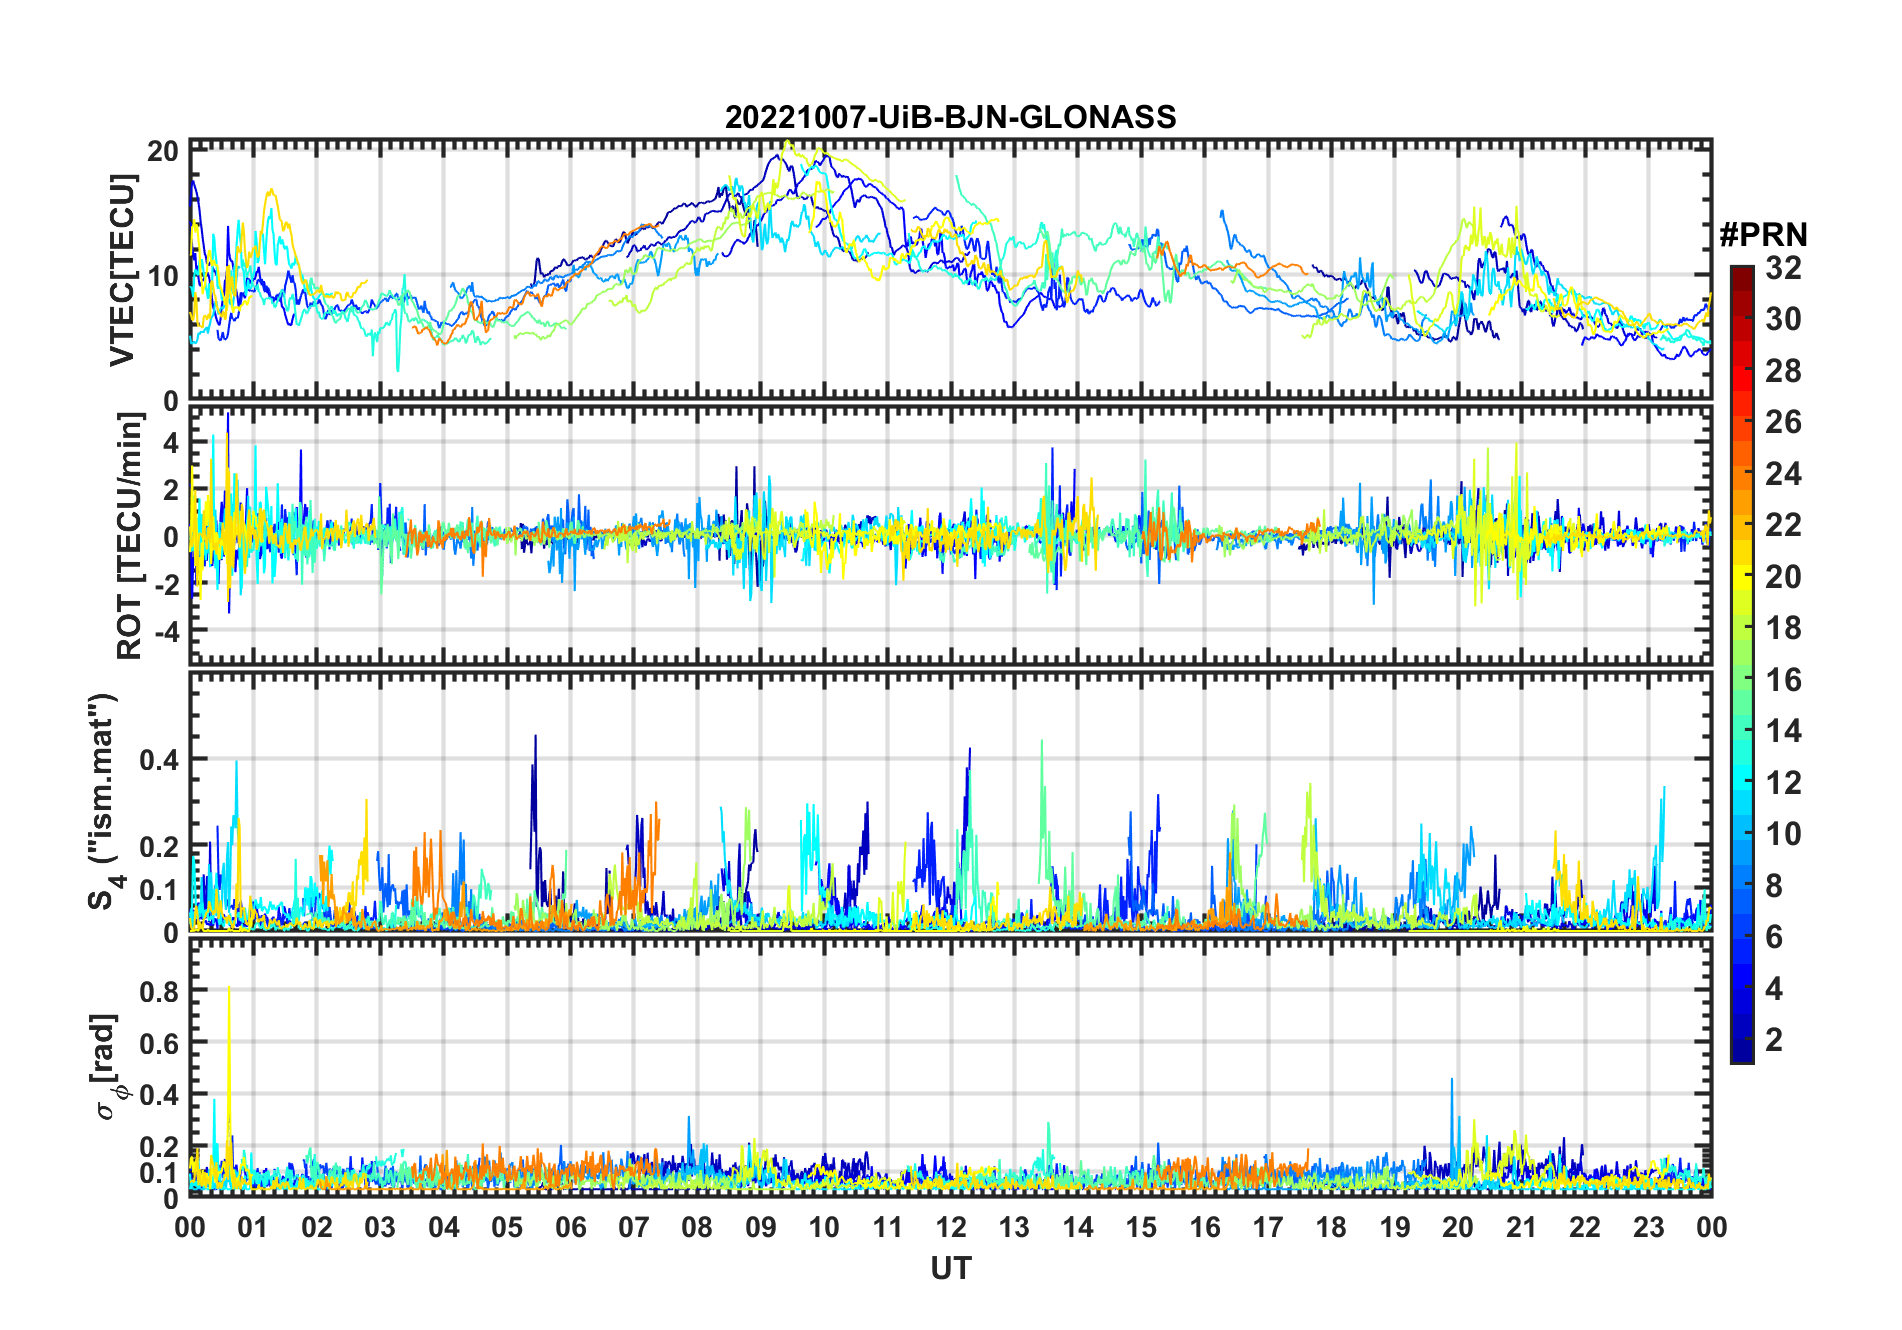
Task: Click the dark blue colorbar region near 2
Action: [x=1742, y=1040]
